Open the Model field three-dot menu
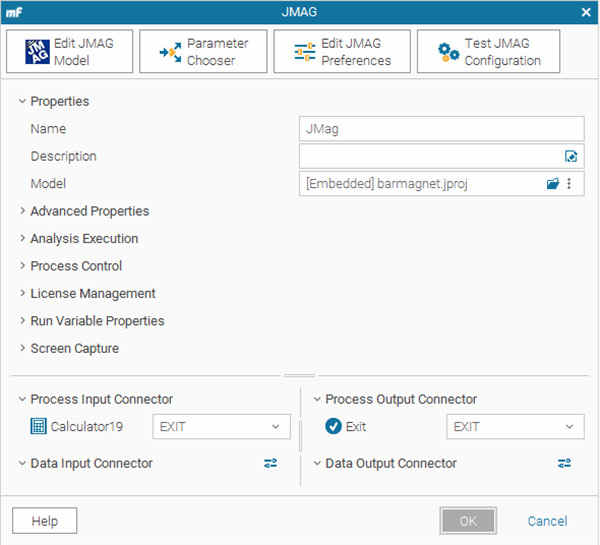Image resolution: width=600 pixels, height=545 pixels. 569,184
